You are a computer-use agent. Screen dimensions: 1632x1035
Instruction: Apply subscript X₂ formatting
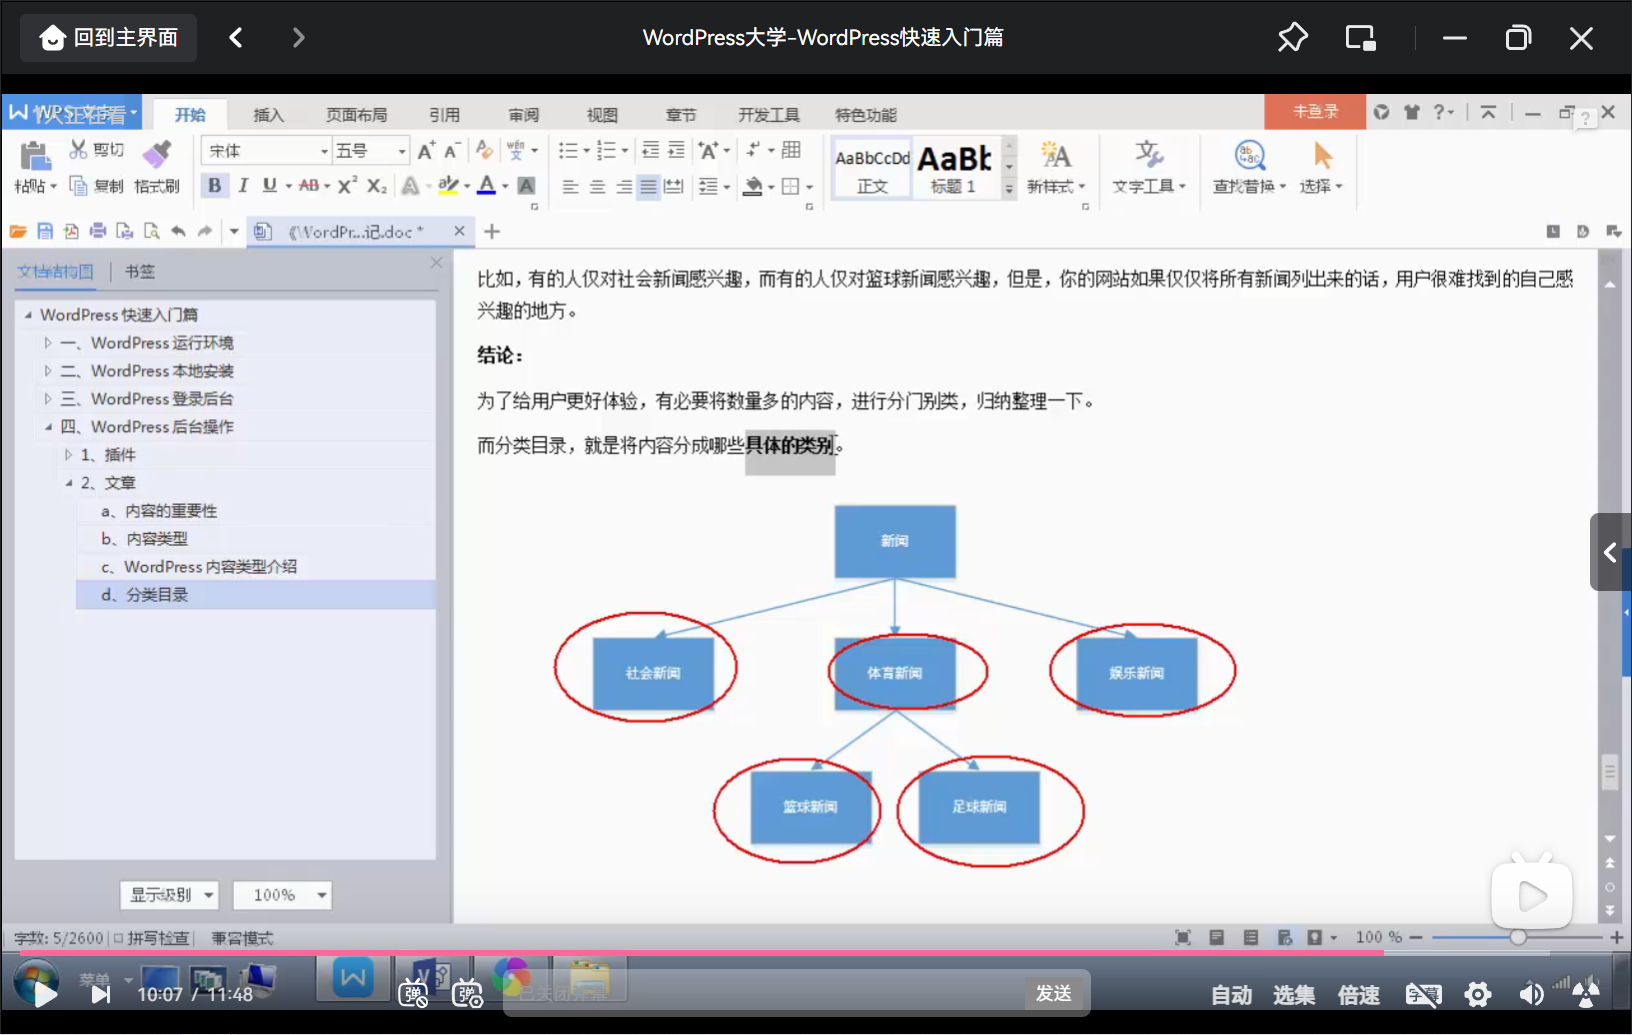pyautogui.click(x=376, y=186)
